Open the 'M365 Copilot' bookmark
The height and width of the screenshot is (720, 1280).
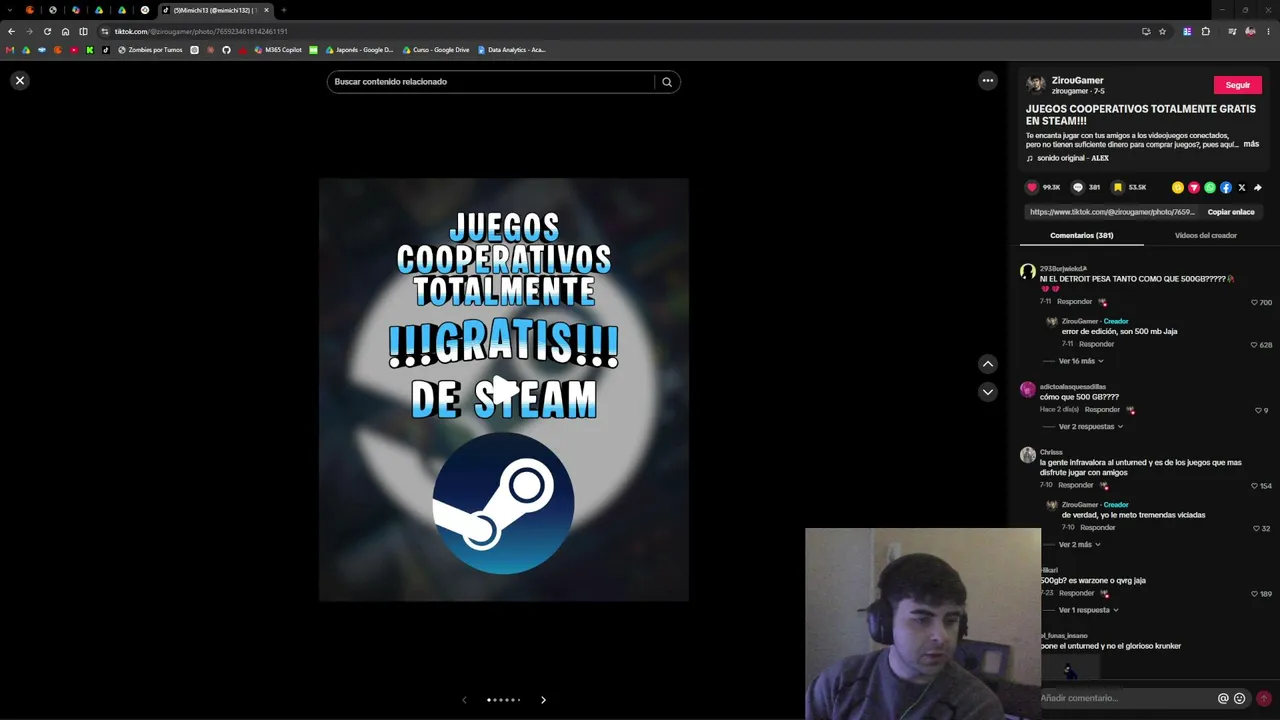coord(278,50)
